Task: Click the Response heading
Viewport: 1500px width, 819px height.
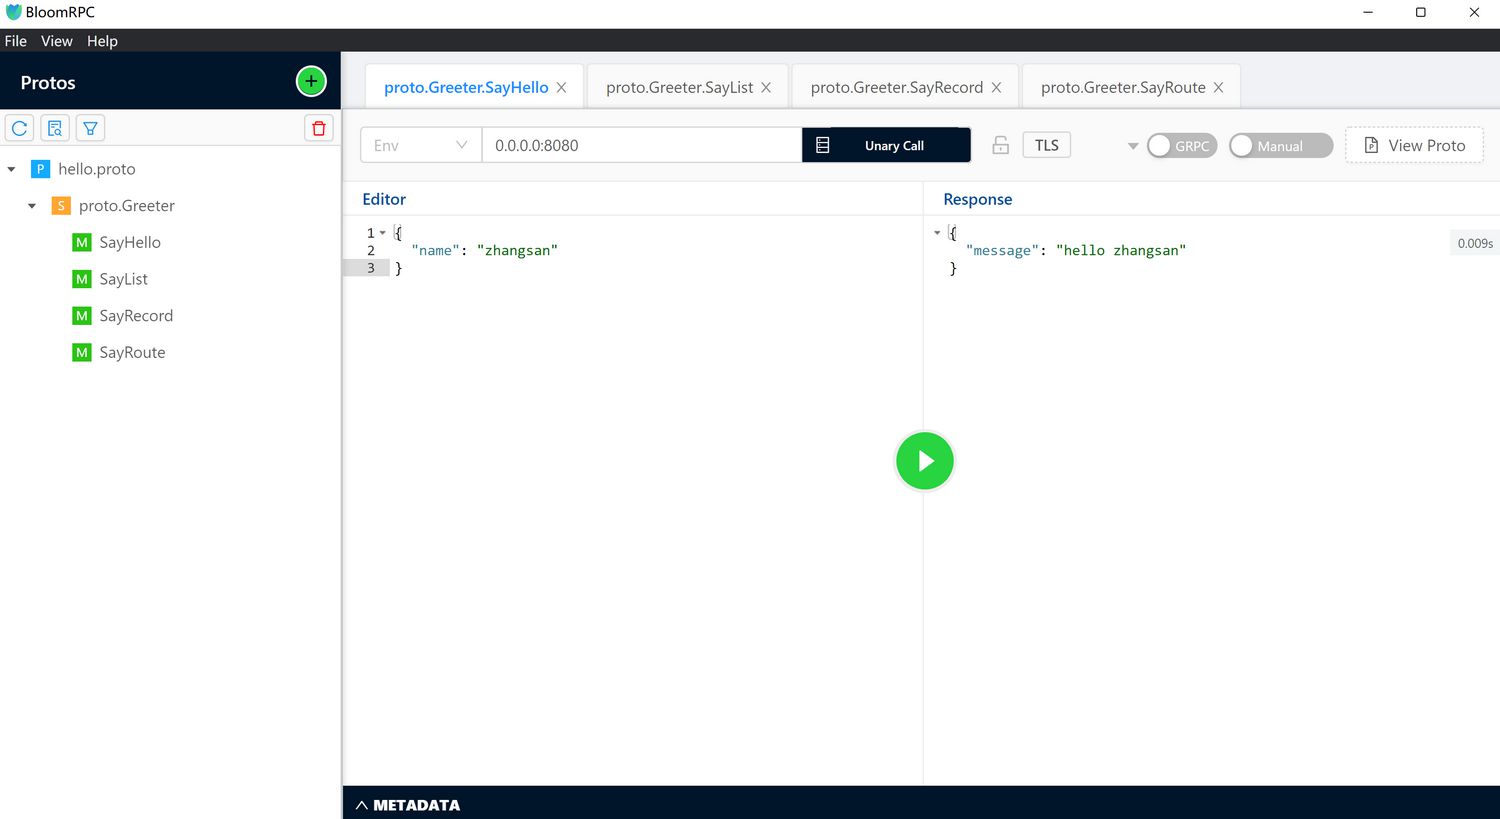Action: [x=978, y=199]
